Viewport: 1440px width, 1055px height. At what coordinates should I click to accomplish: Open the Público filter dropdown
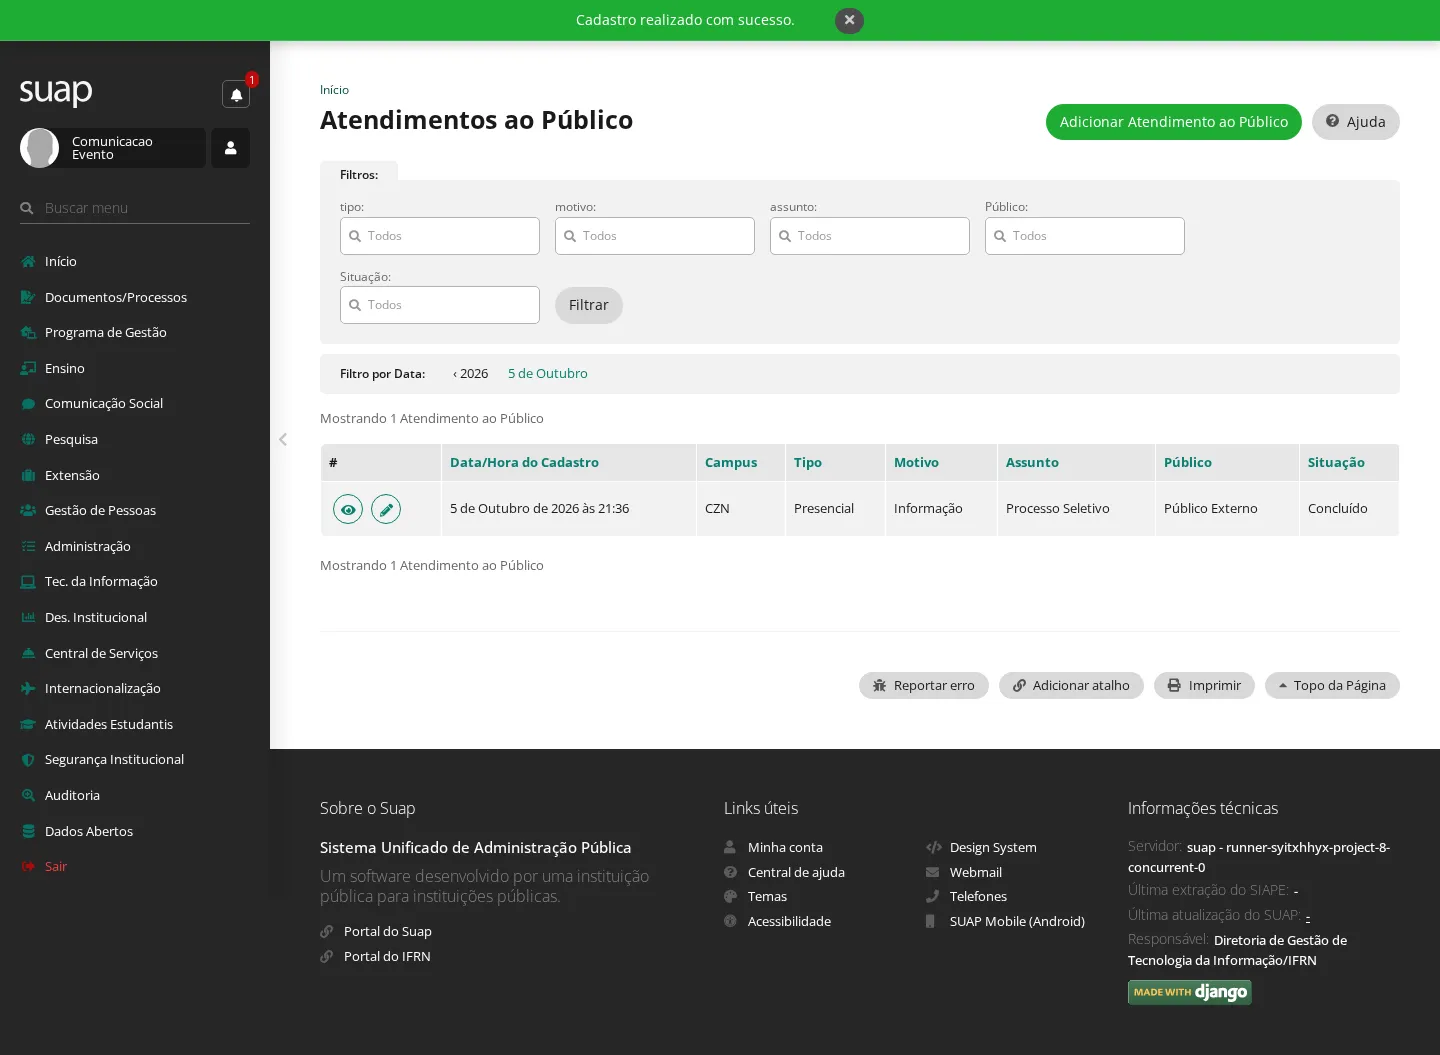point(1085,236)
